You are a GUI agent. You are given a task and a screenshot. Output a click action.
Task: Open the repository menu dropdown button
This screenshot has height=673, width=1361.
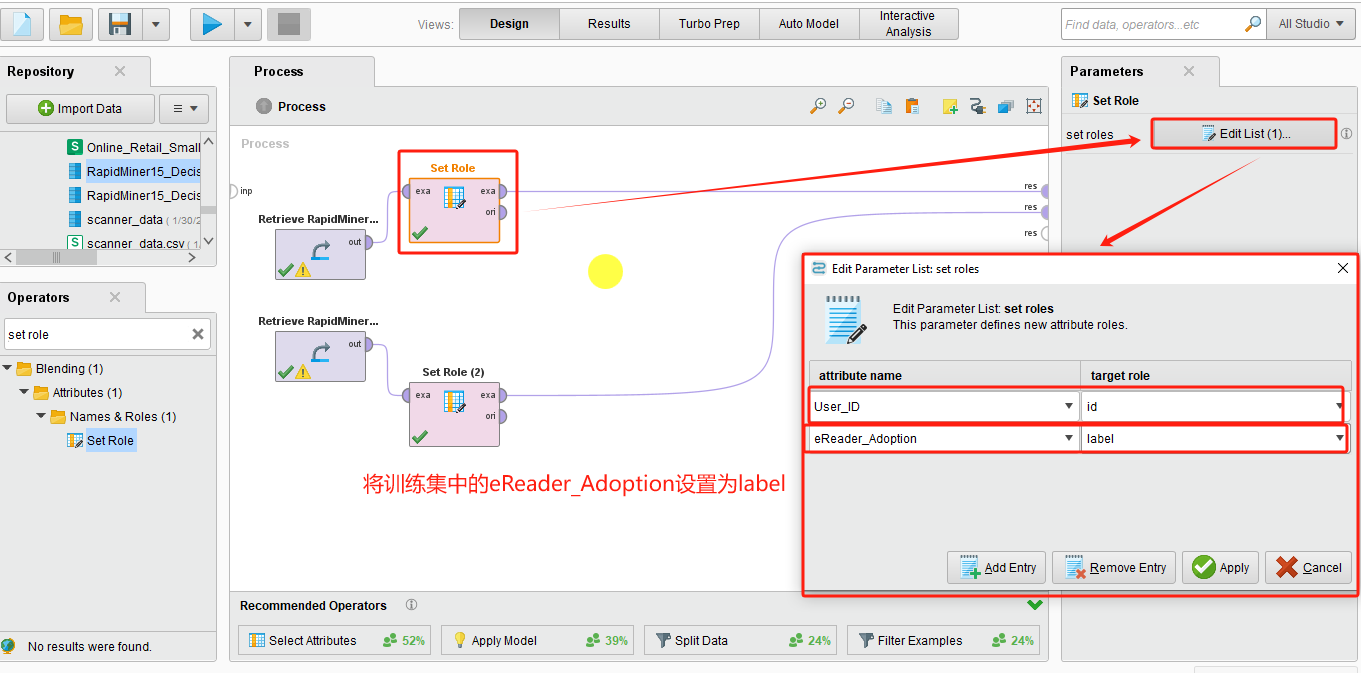[x=184, y=108]
